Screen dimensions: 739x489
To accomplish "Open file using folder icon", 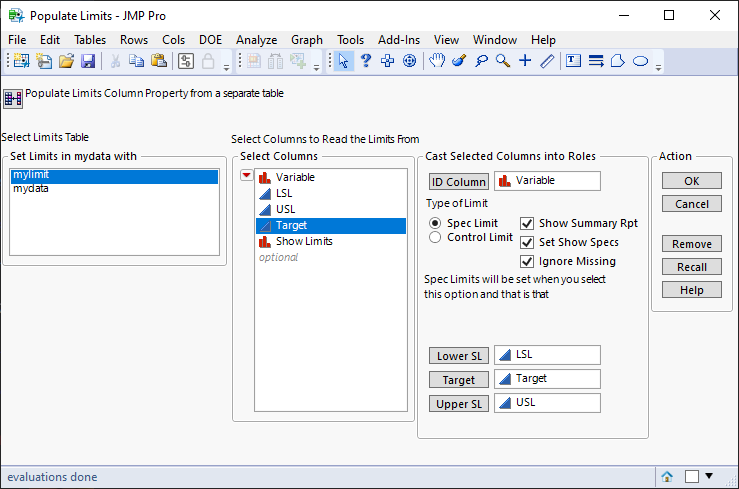I will [66, 61].
